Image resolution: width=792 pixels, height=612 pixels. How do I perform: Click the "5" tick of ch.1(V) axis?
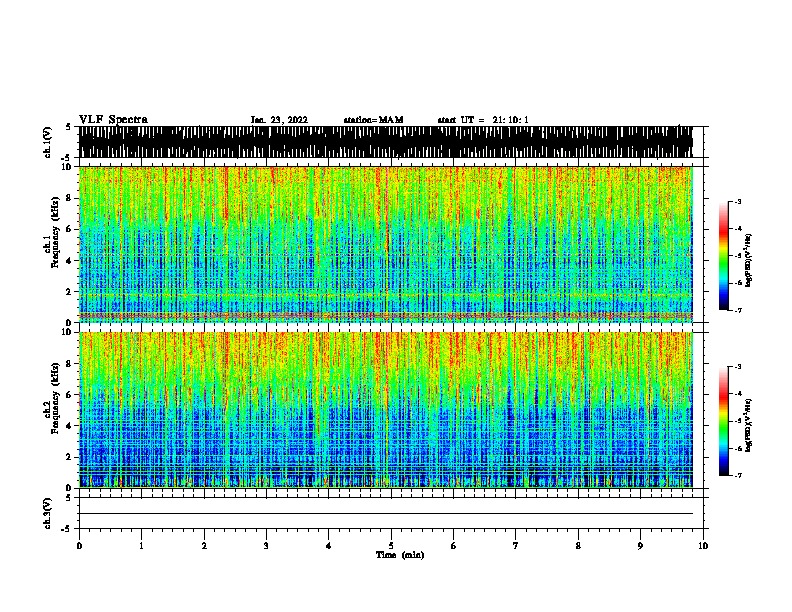[x=69, y=127]
